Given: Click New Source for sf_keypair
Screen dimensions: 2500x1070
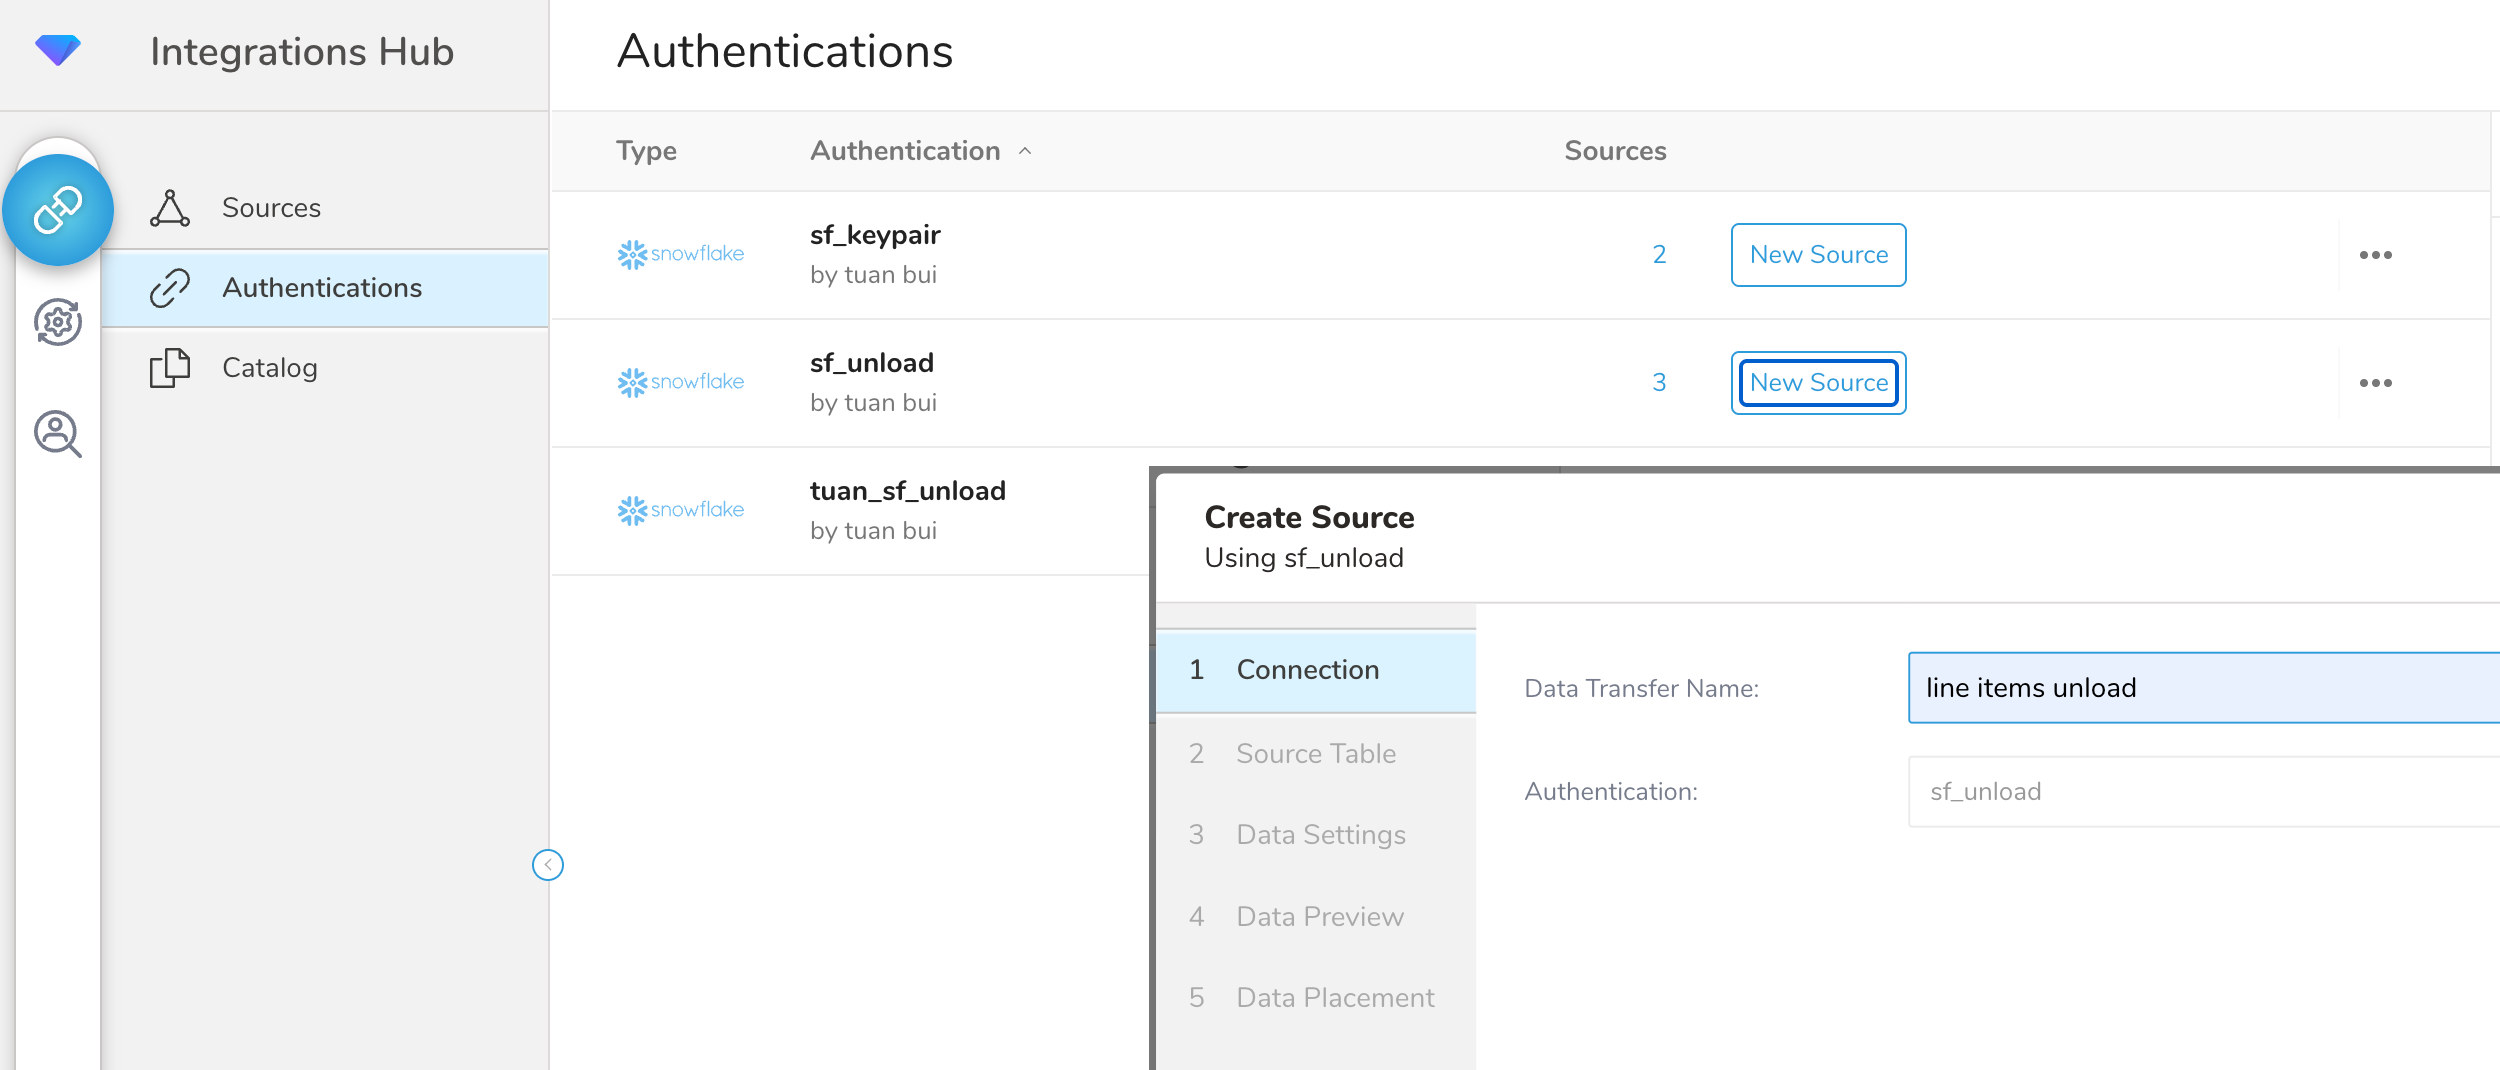Looking at the screenshot, I should point(1818,255).
